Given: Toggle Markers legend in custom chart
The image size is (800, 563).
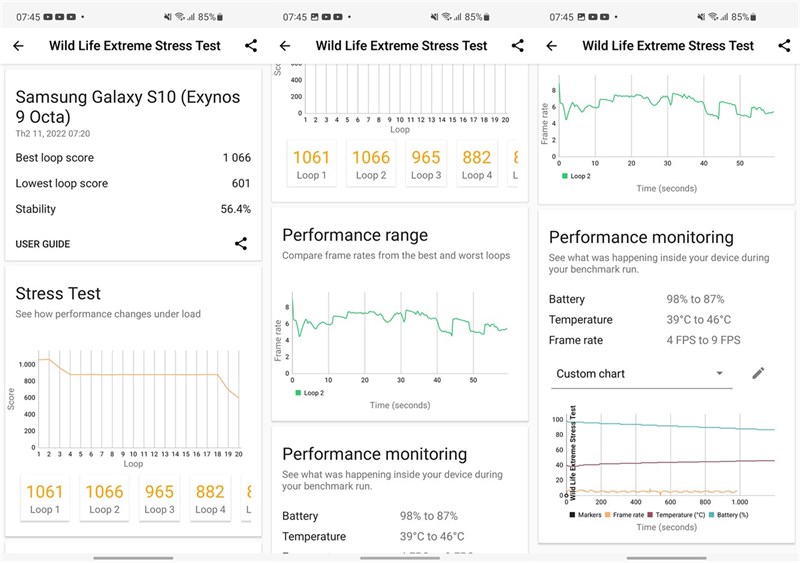Looking at the screenshot, I should 586,515.
